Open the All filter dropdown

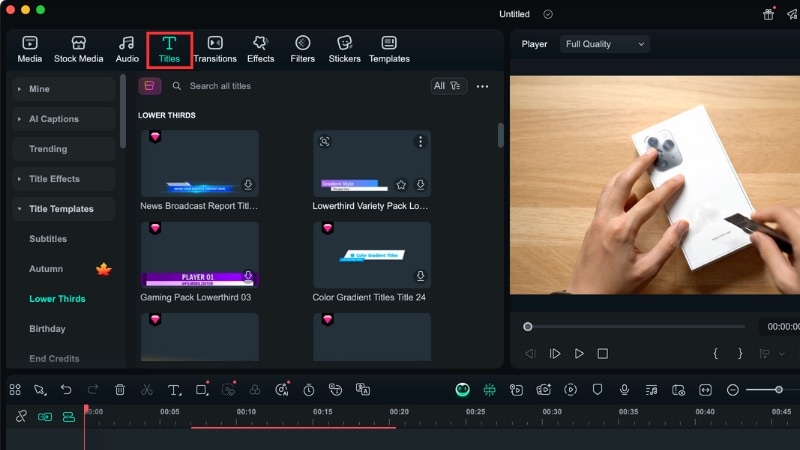(448, 86)
